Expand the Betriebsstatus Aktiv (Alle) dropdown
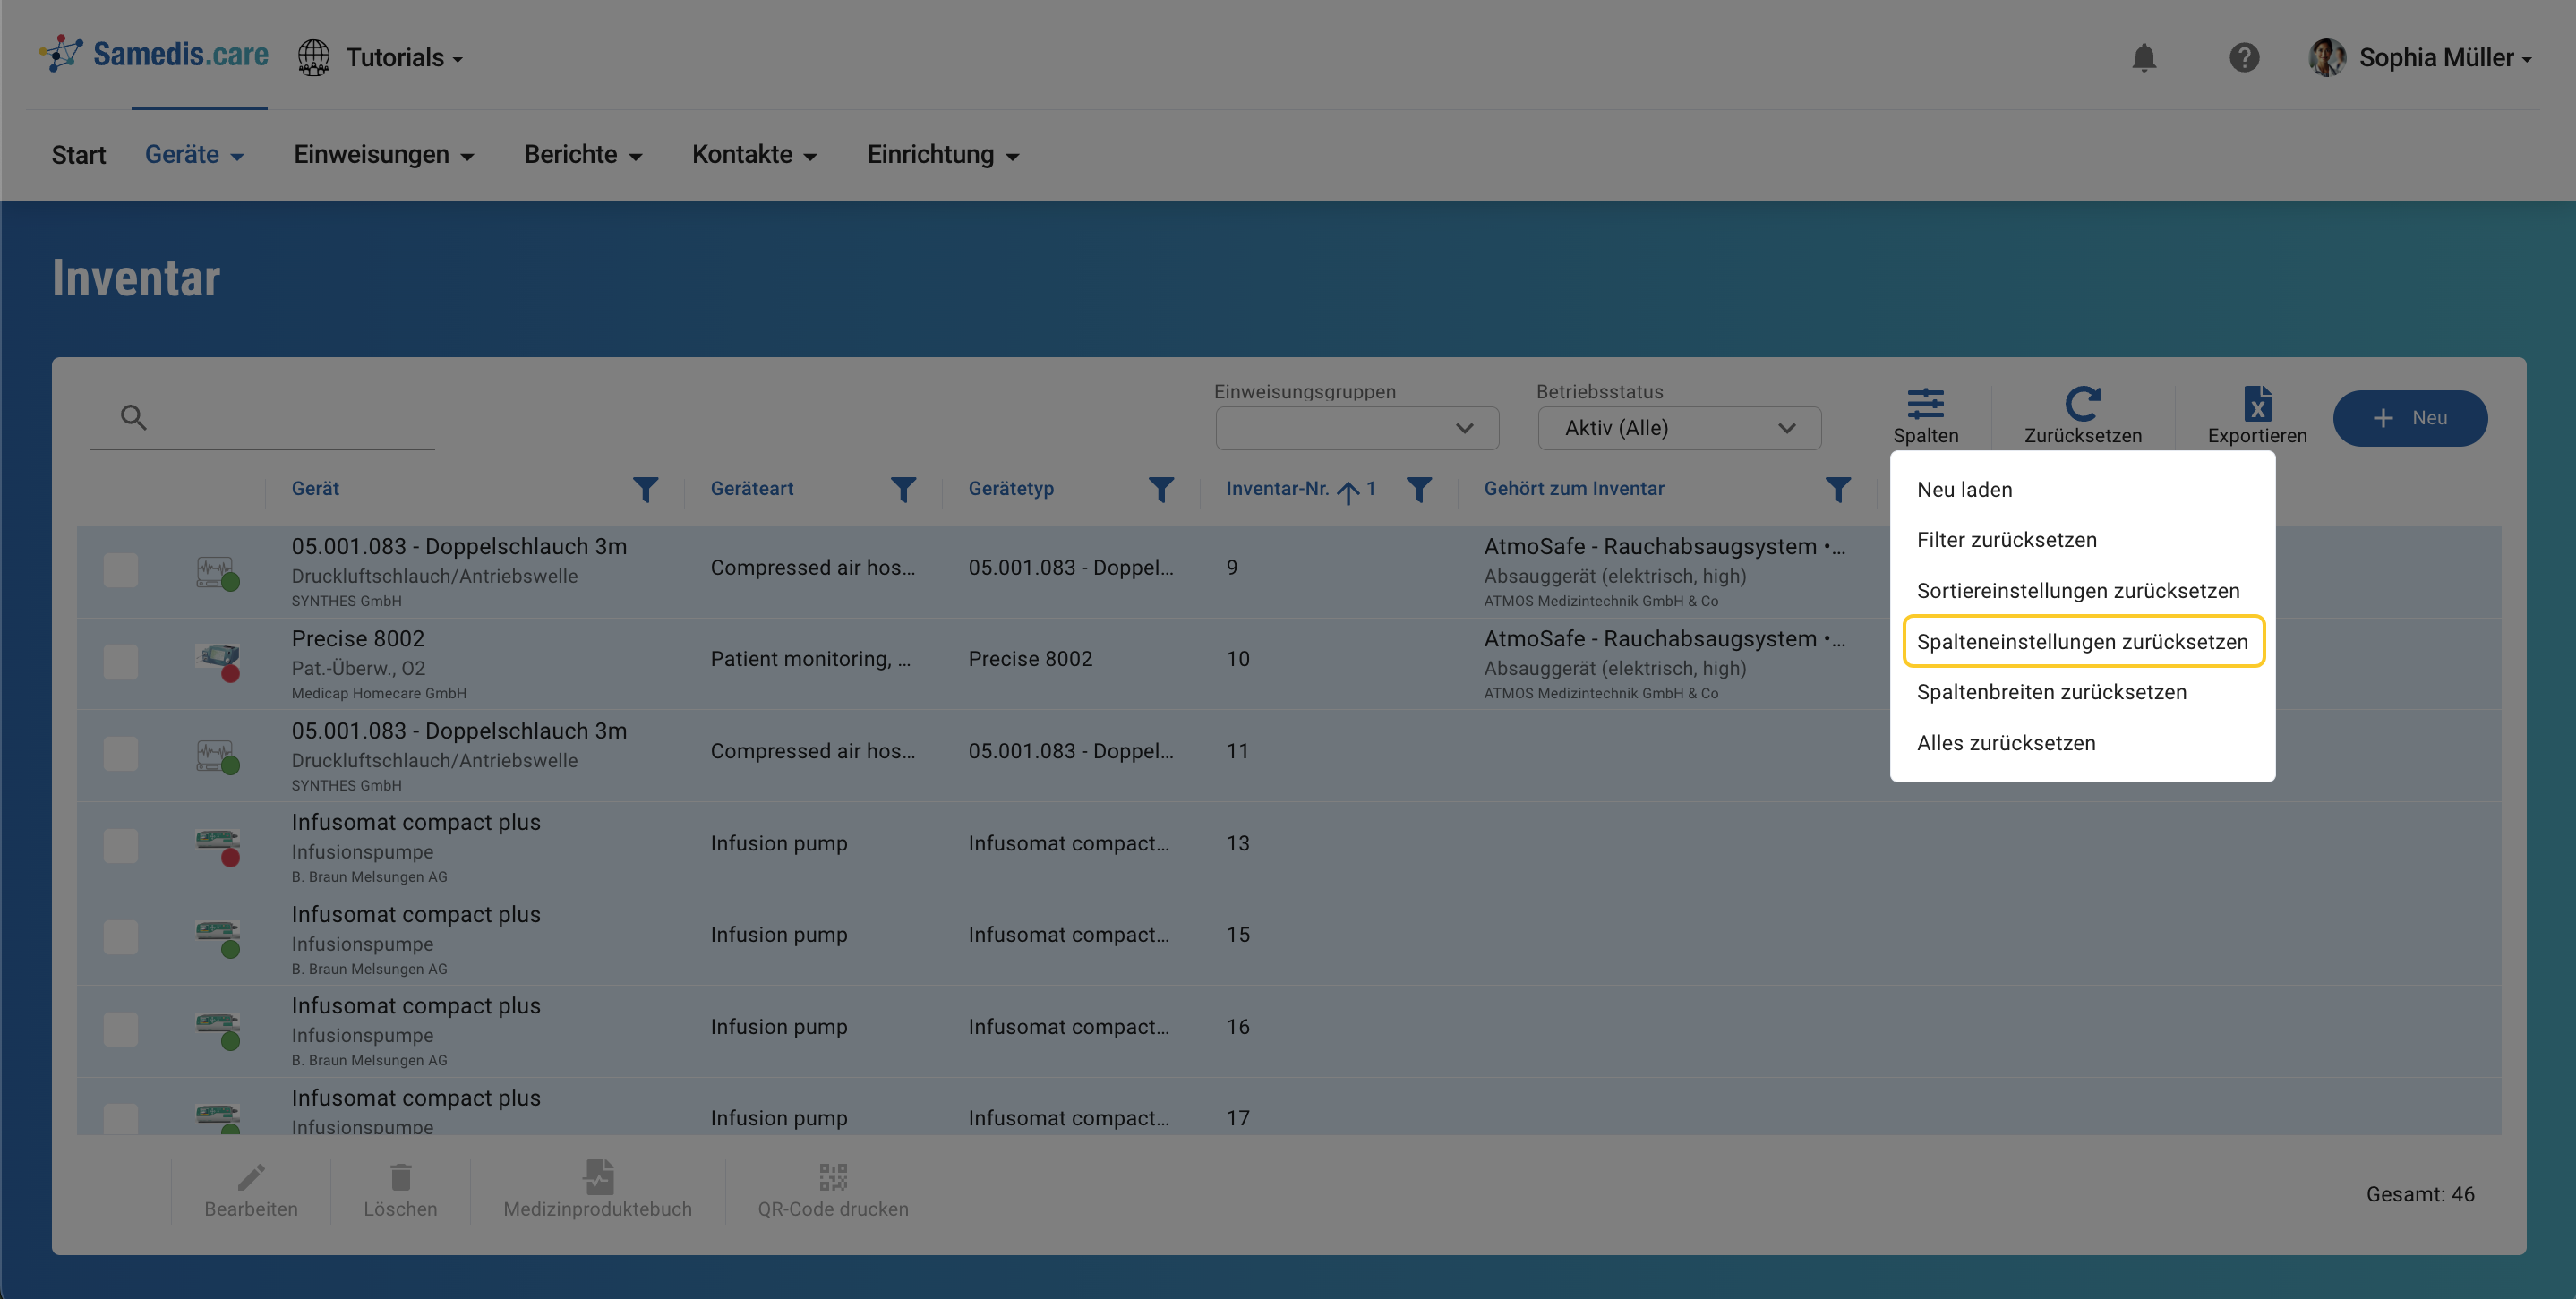The width and height of the screenshot is (2576, 1299). tap(1678, 428)
